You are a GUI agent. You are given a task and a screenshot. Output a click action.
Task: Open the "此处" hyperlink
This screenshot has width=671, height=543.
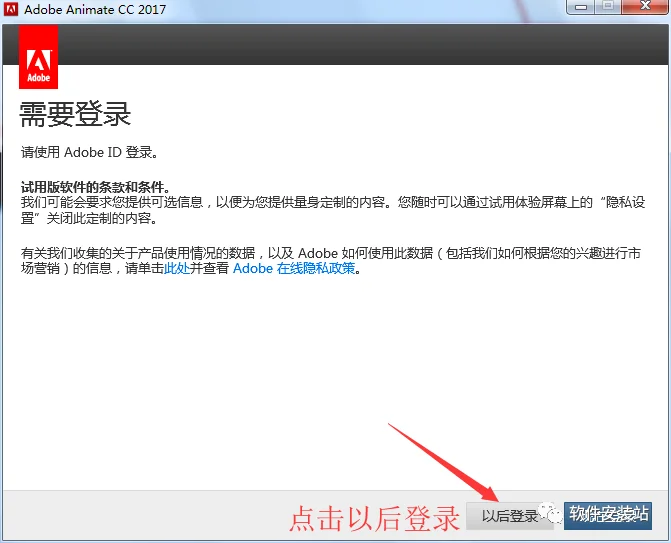[177, 269]
